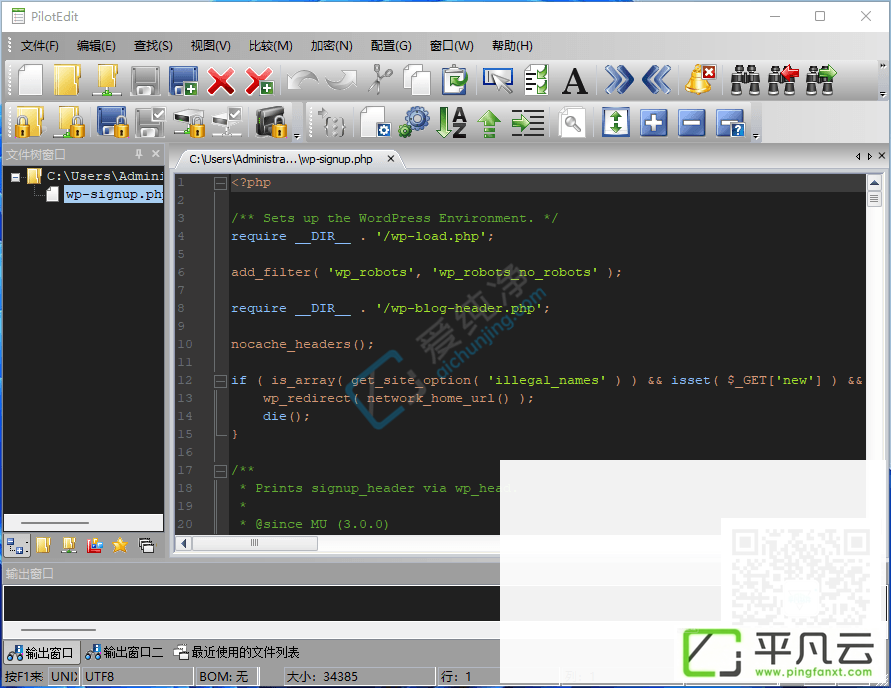
Task: Paste from clipboard icon
Action: click(x=455, y=80)
